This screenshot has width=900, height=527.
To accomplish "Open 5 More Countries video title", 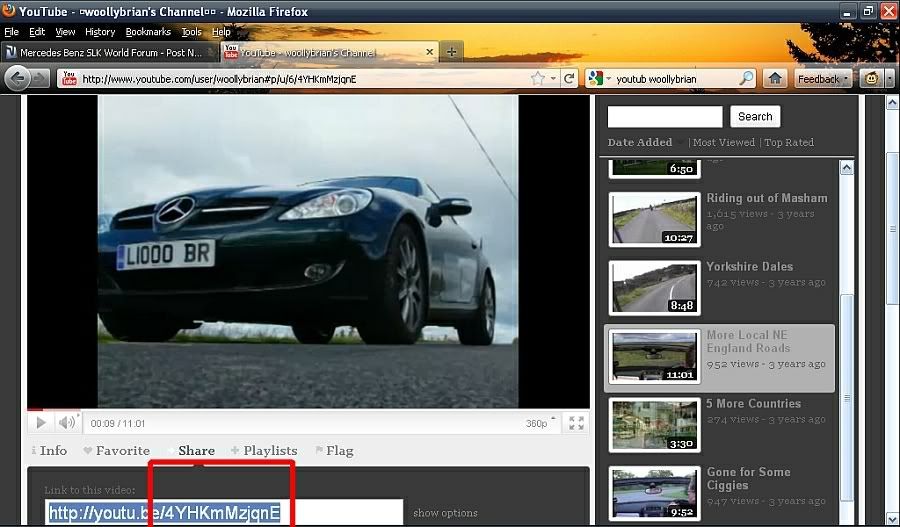I will coord(754,404).
